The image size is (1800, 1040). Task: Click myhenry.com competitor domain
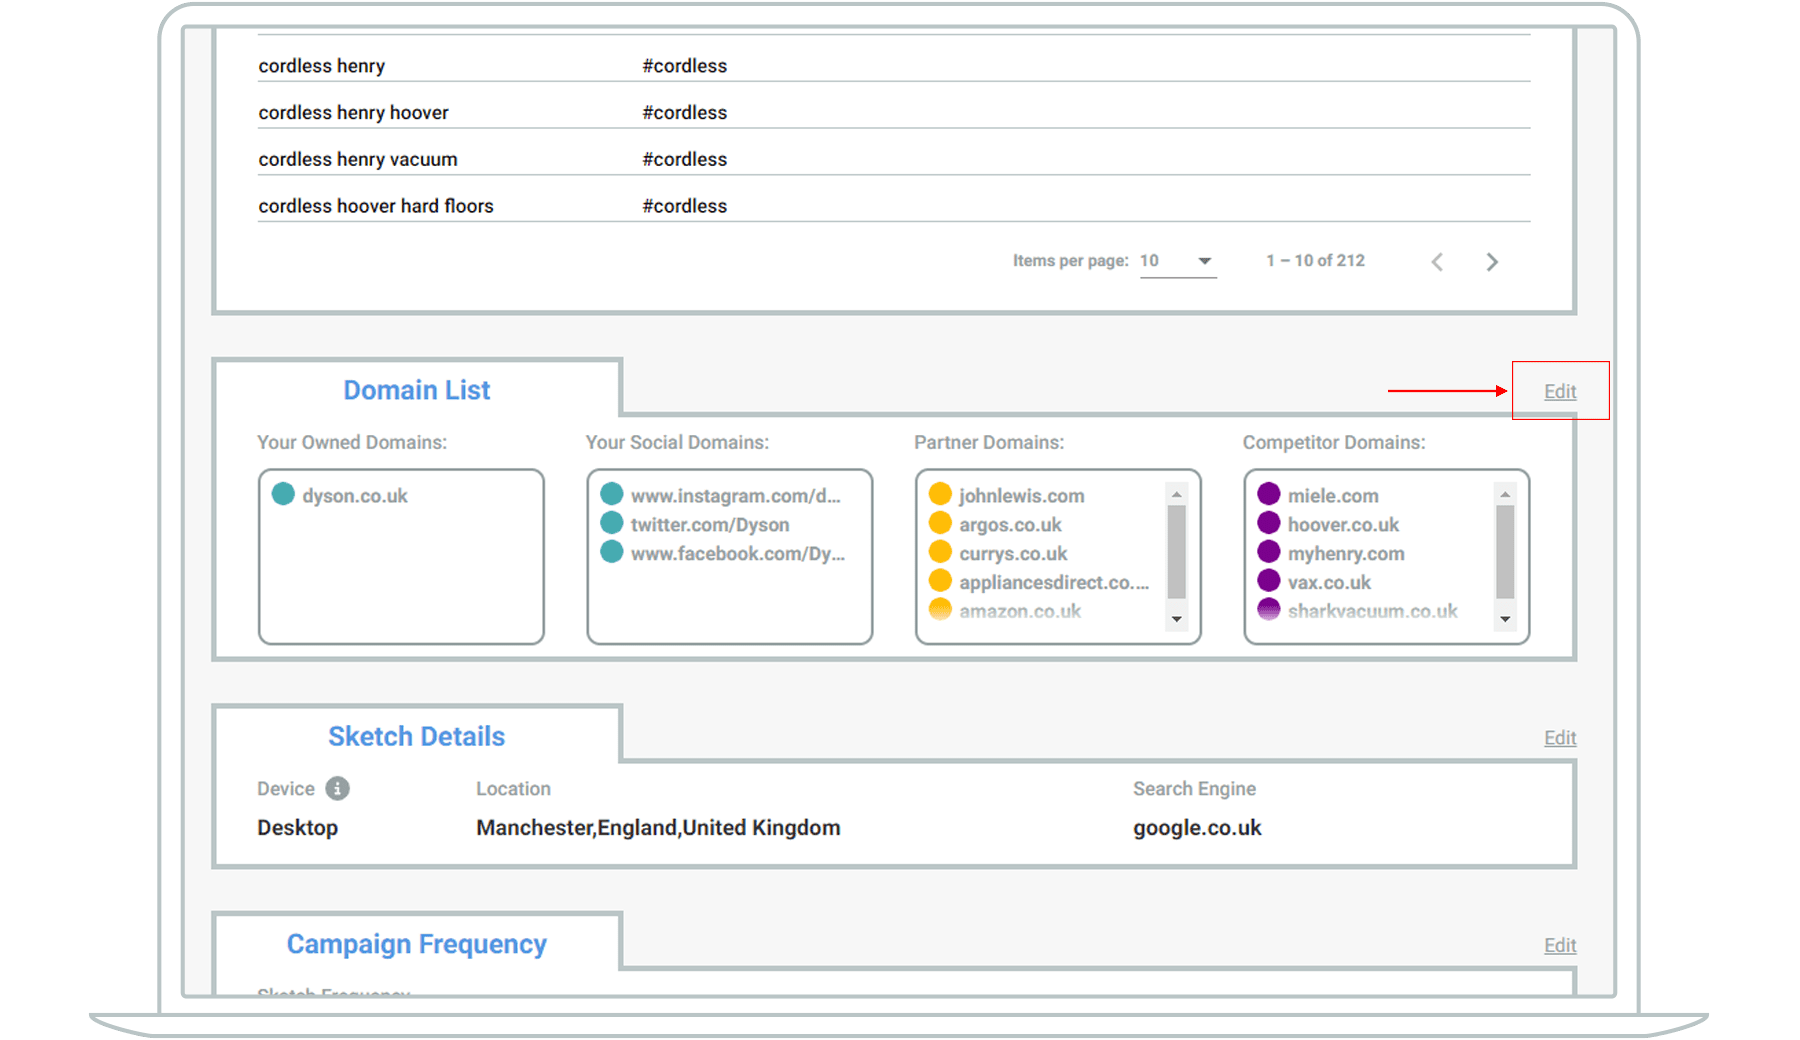coord(1346,554)
